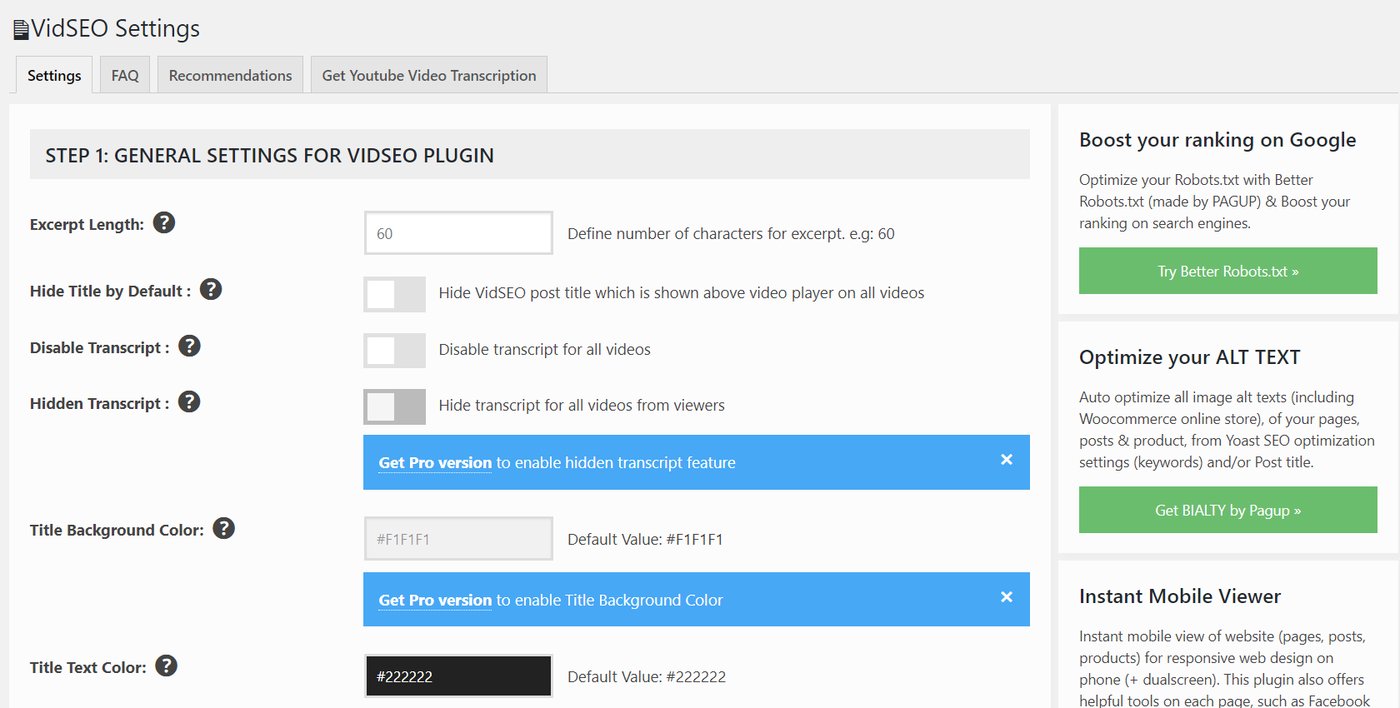Click the Title Text Color help icon
The height and width of the screenshot is (708, 1400).
[x=166, y=664]
